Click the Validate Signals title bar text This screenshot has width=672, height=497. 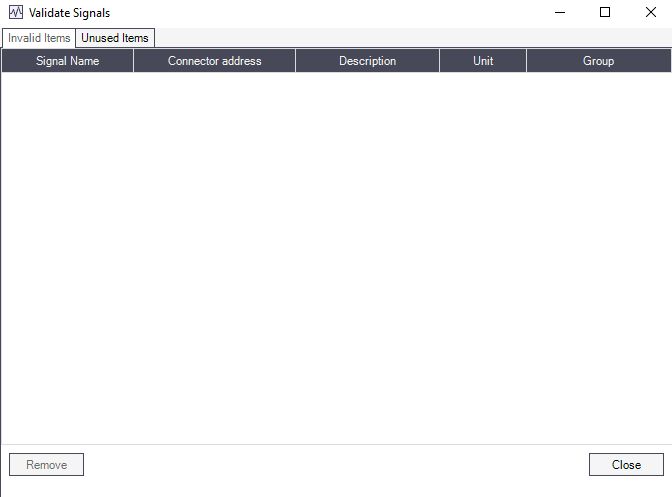[x=70, y=13]
